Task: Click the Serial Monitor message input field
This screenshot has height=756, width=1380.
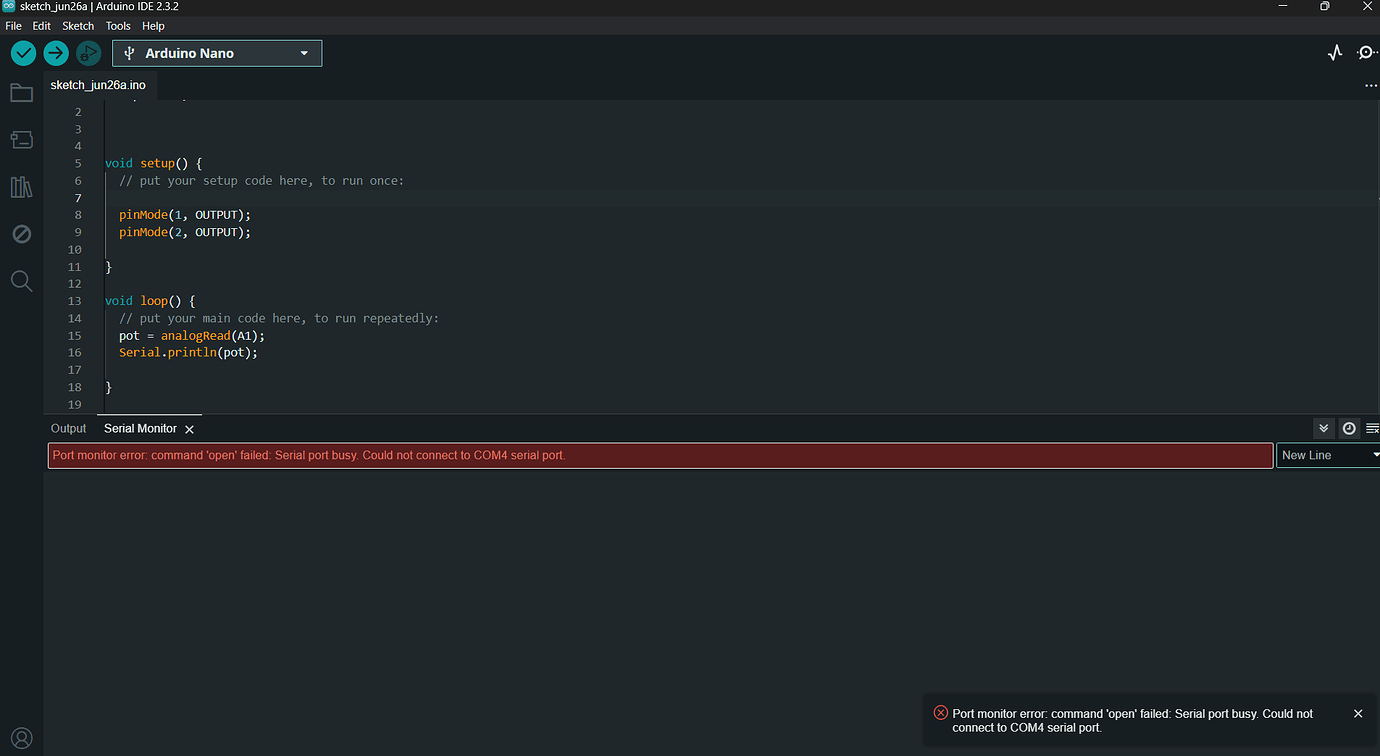Action: click(x=660, y=455)
